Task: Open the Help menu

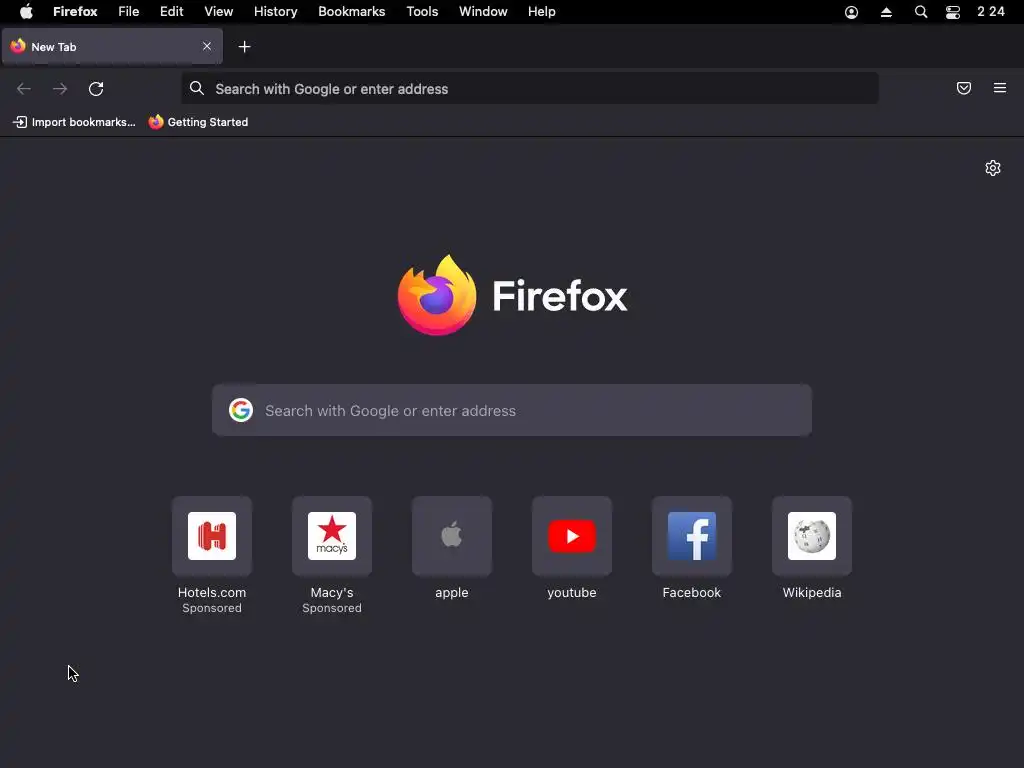Action: tap(541, 12)
